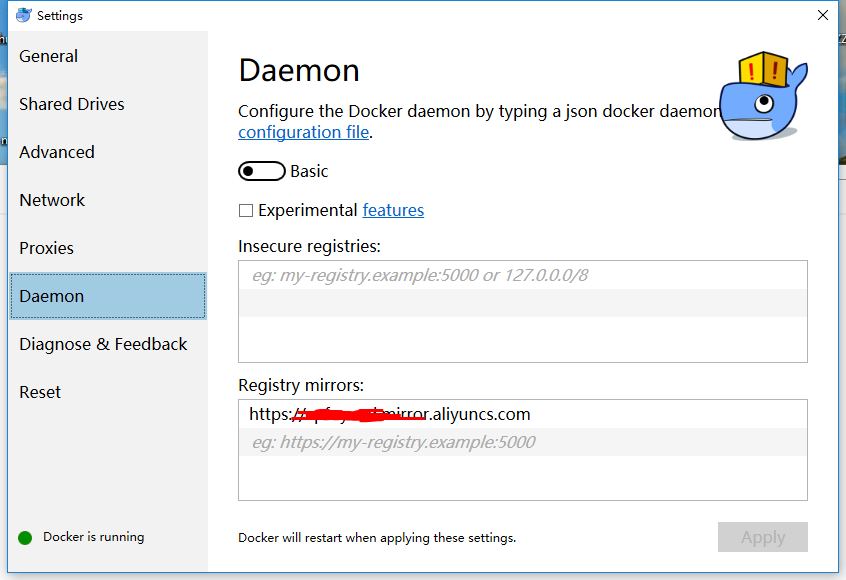Click the Docker whale warning mascot image
Image resolution: width=846 pixels, height=580 pixels.
coord(763,96)
